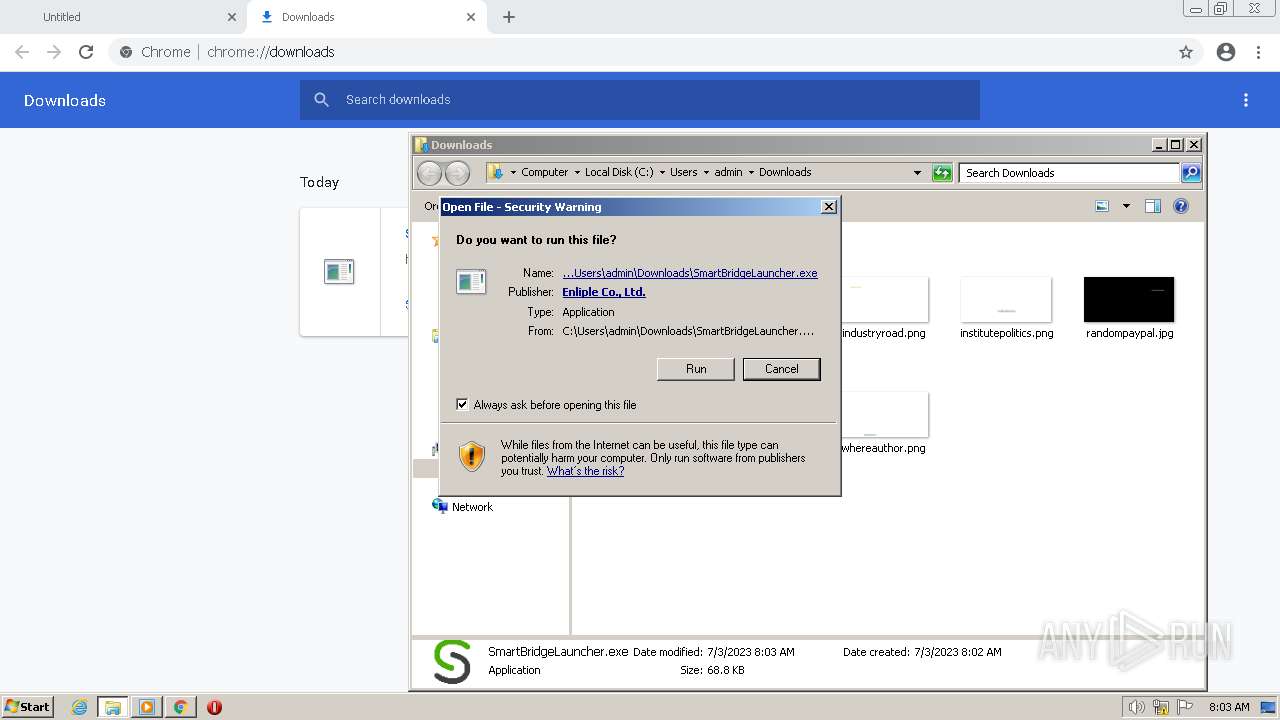Viewport: 1280px width, 720px height.
Task: Click Cancel in the Security Warning
Action: point(781,369)
